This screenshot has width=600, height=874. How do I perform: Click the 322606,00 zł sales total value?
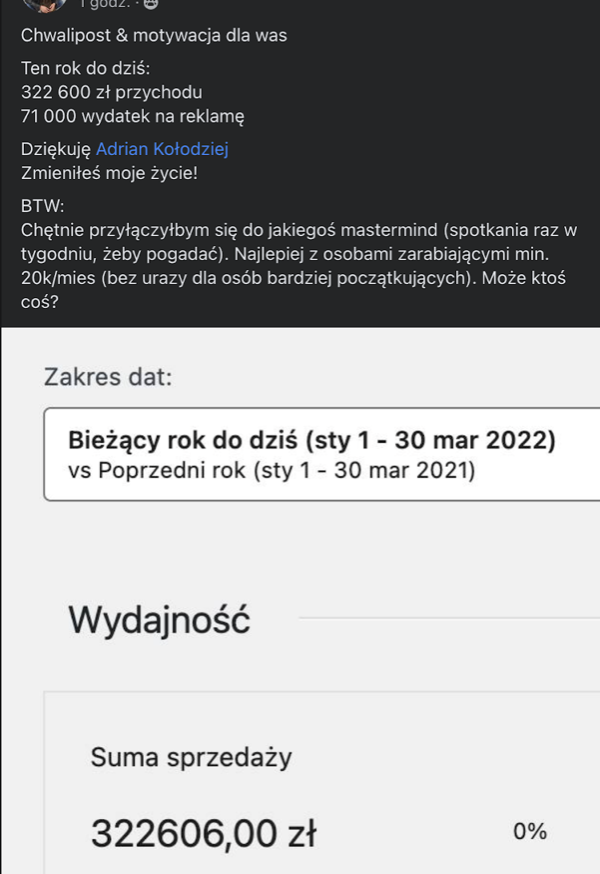tap(204, 834)
